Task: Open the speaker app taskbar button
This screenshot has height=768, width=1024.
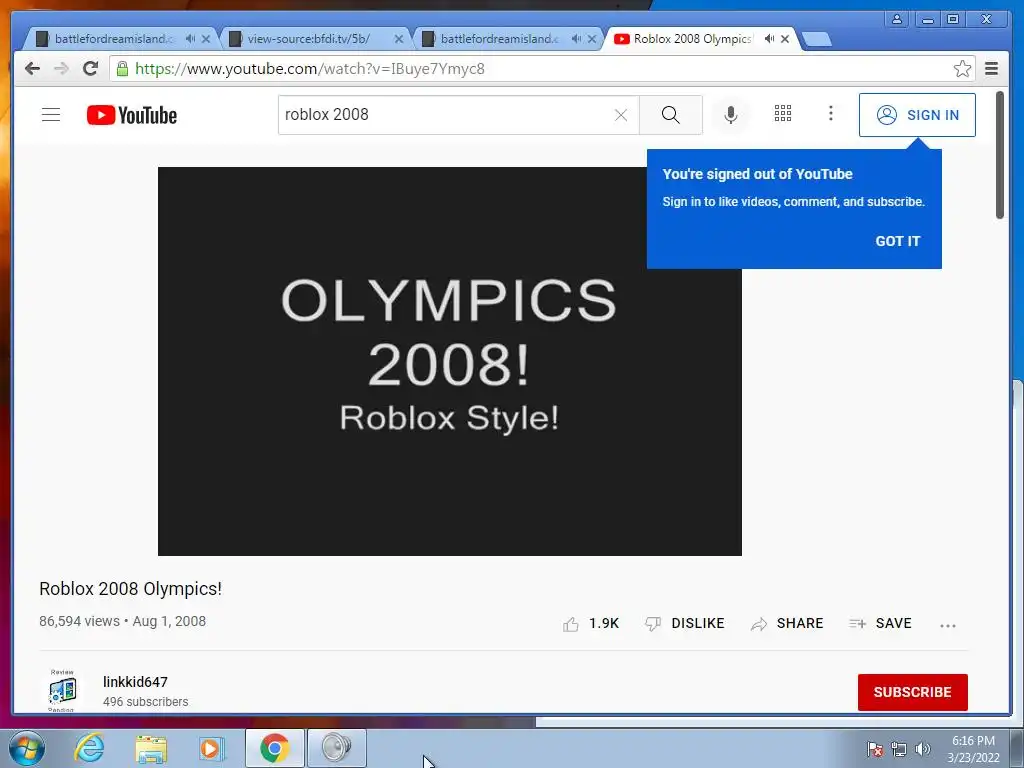Action: [x=336, y=748]
